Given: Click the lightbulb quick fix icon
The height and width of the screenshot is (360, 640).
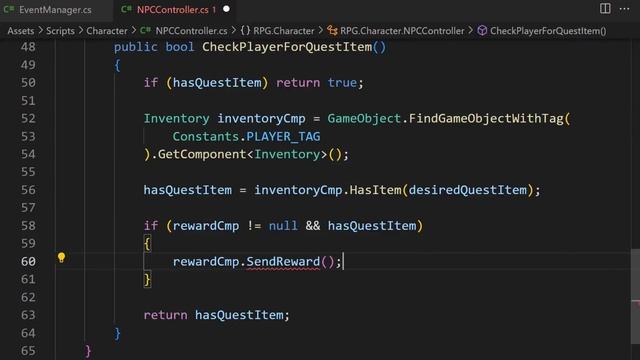Looking at the screenshot, I should point(61,258).
